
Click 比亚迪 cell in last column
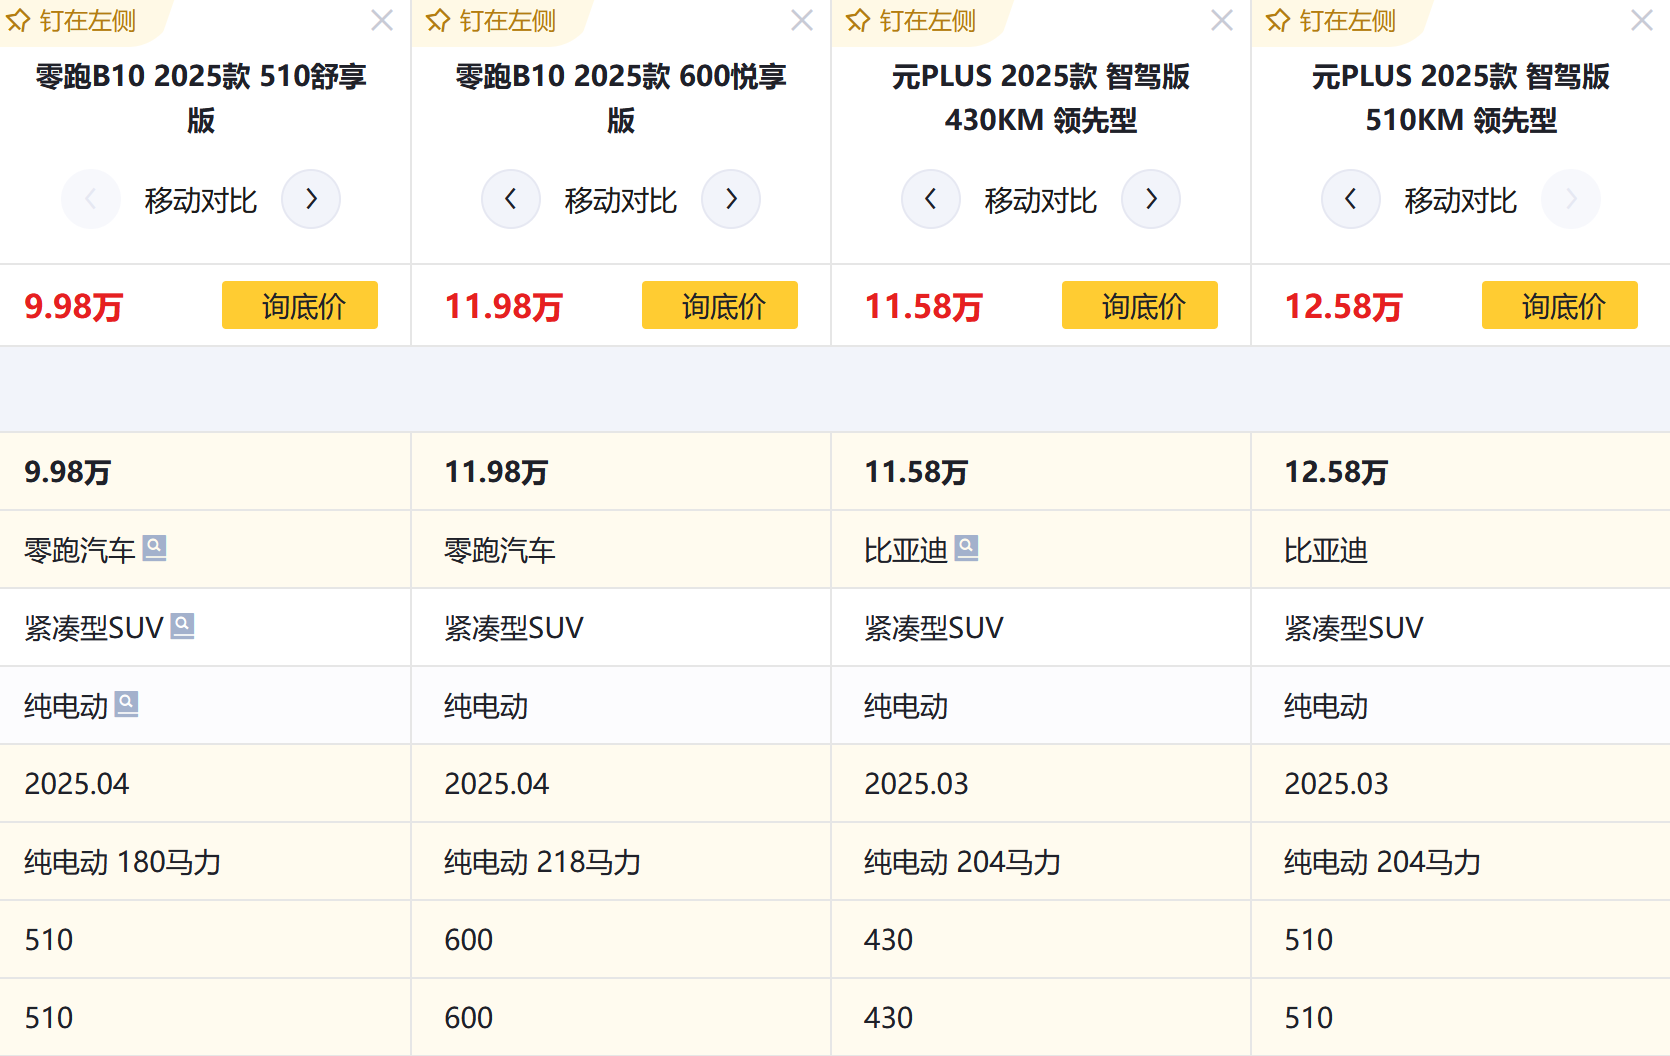coord(1461,549)
